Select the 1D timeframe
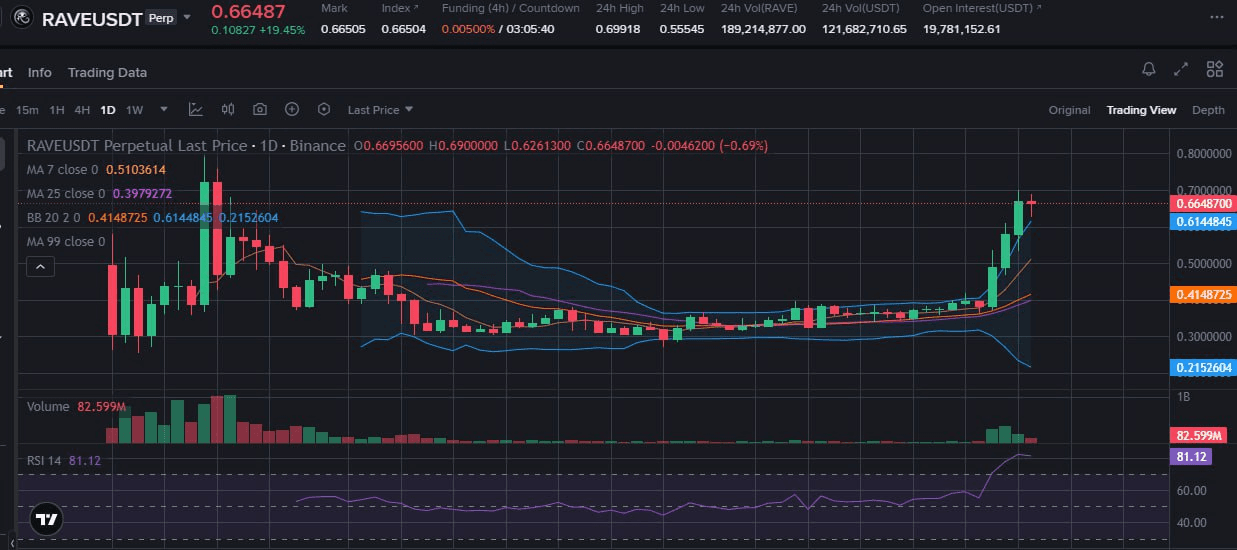 (x=108, y=110)
